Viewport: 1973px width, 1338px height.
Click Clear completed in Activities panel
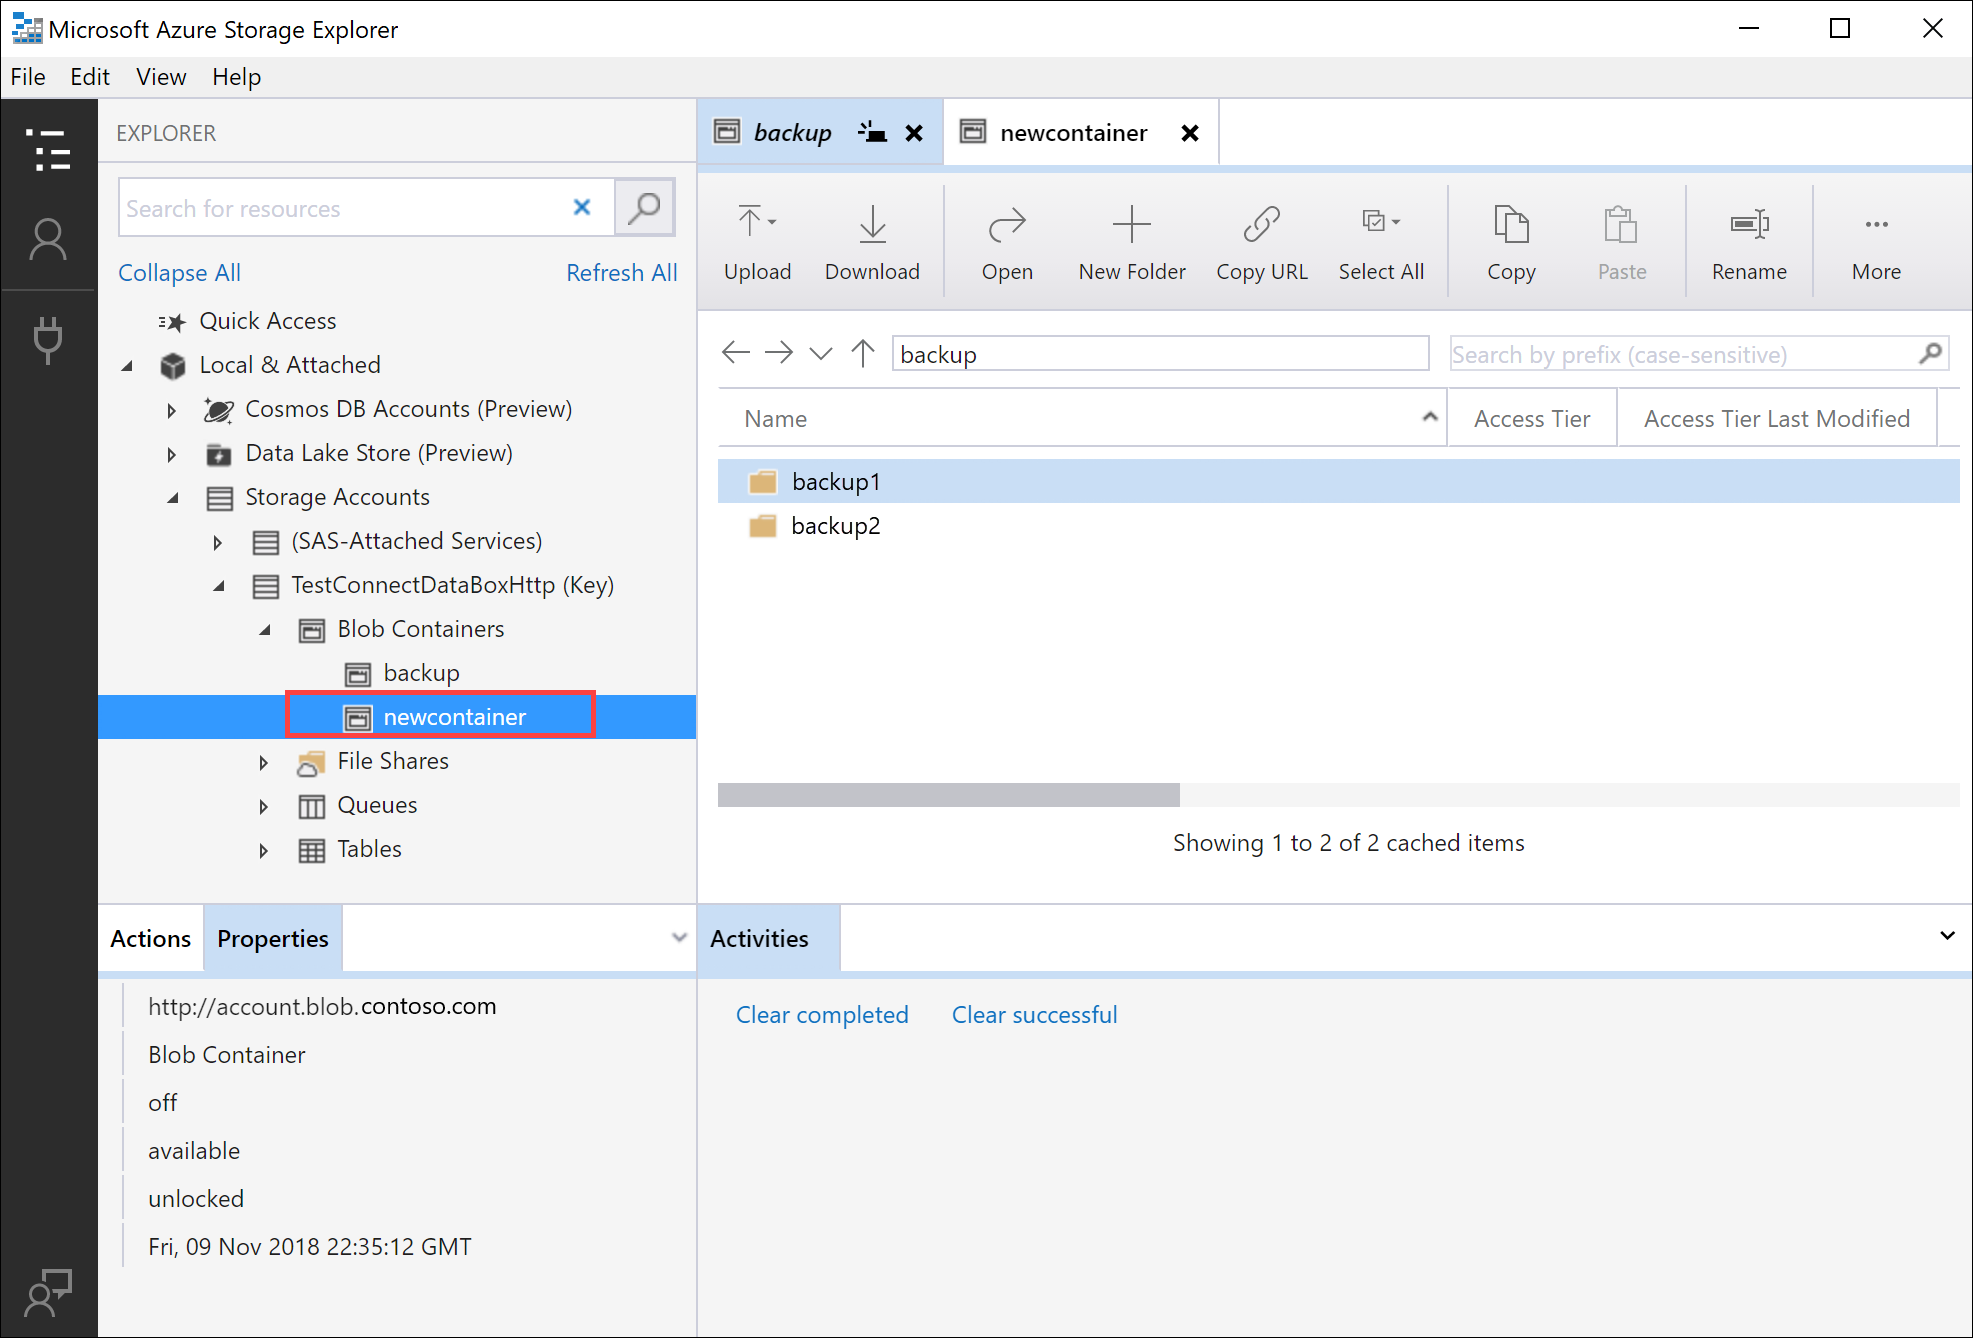coord(821,1014)
